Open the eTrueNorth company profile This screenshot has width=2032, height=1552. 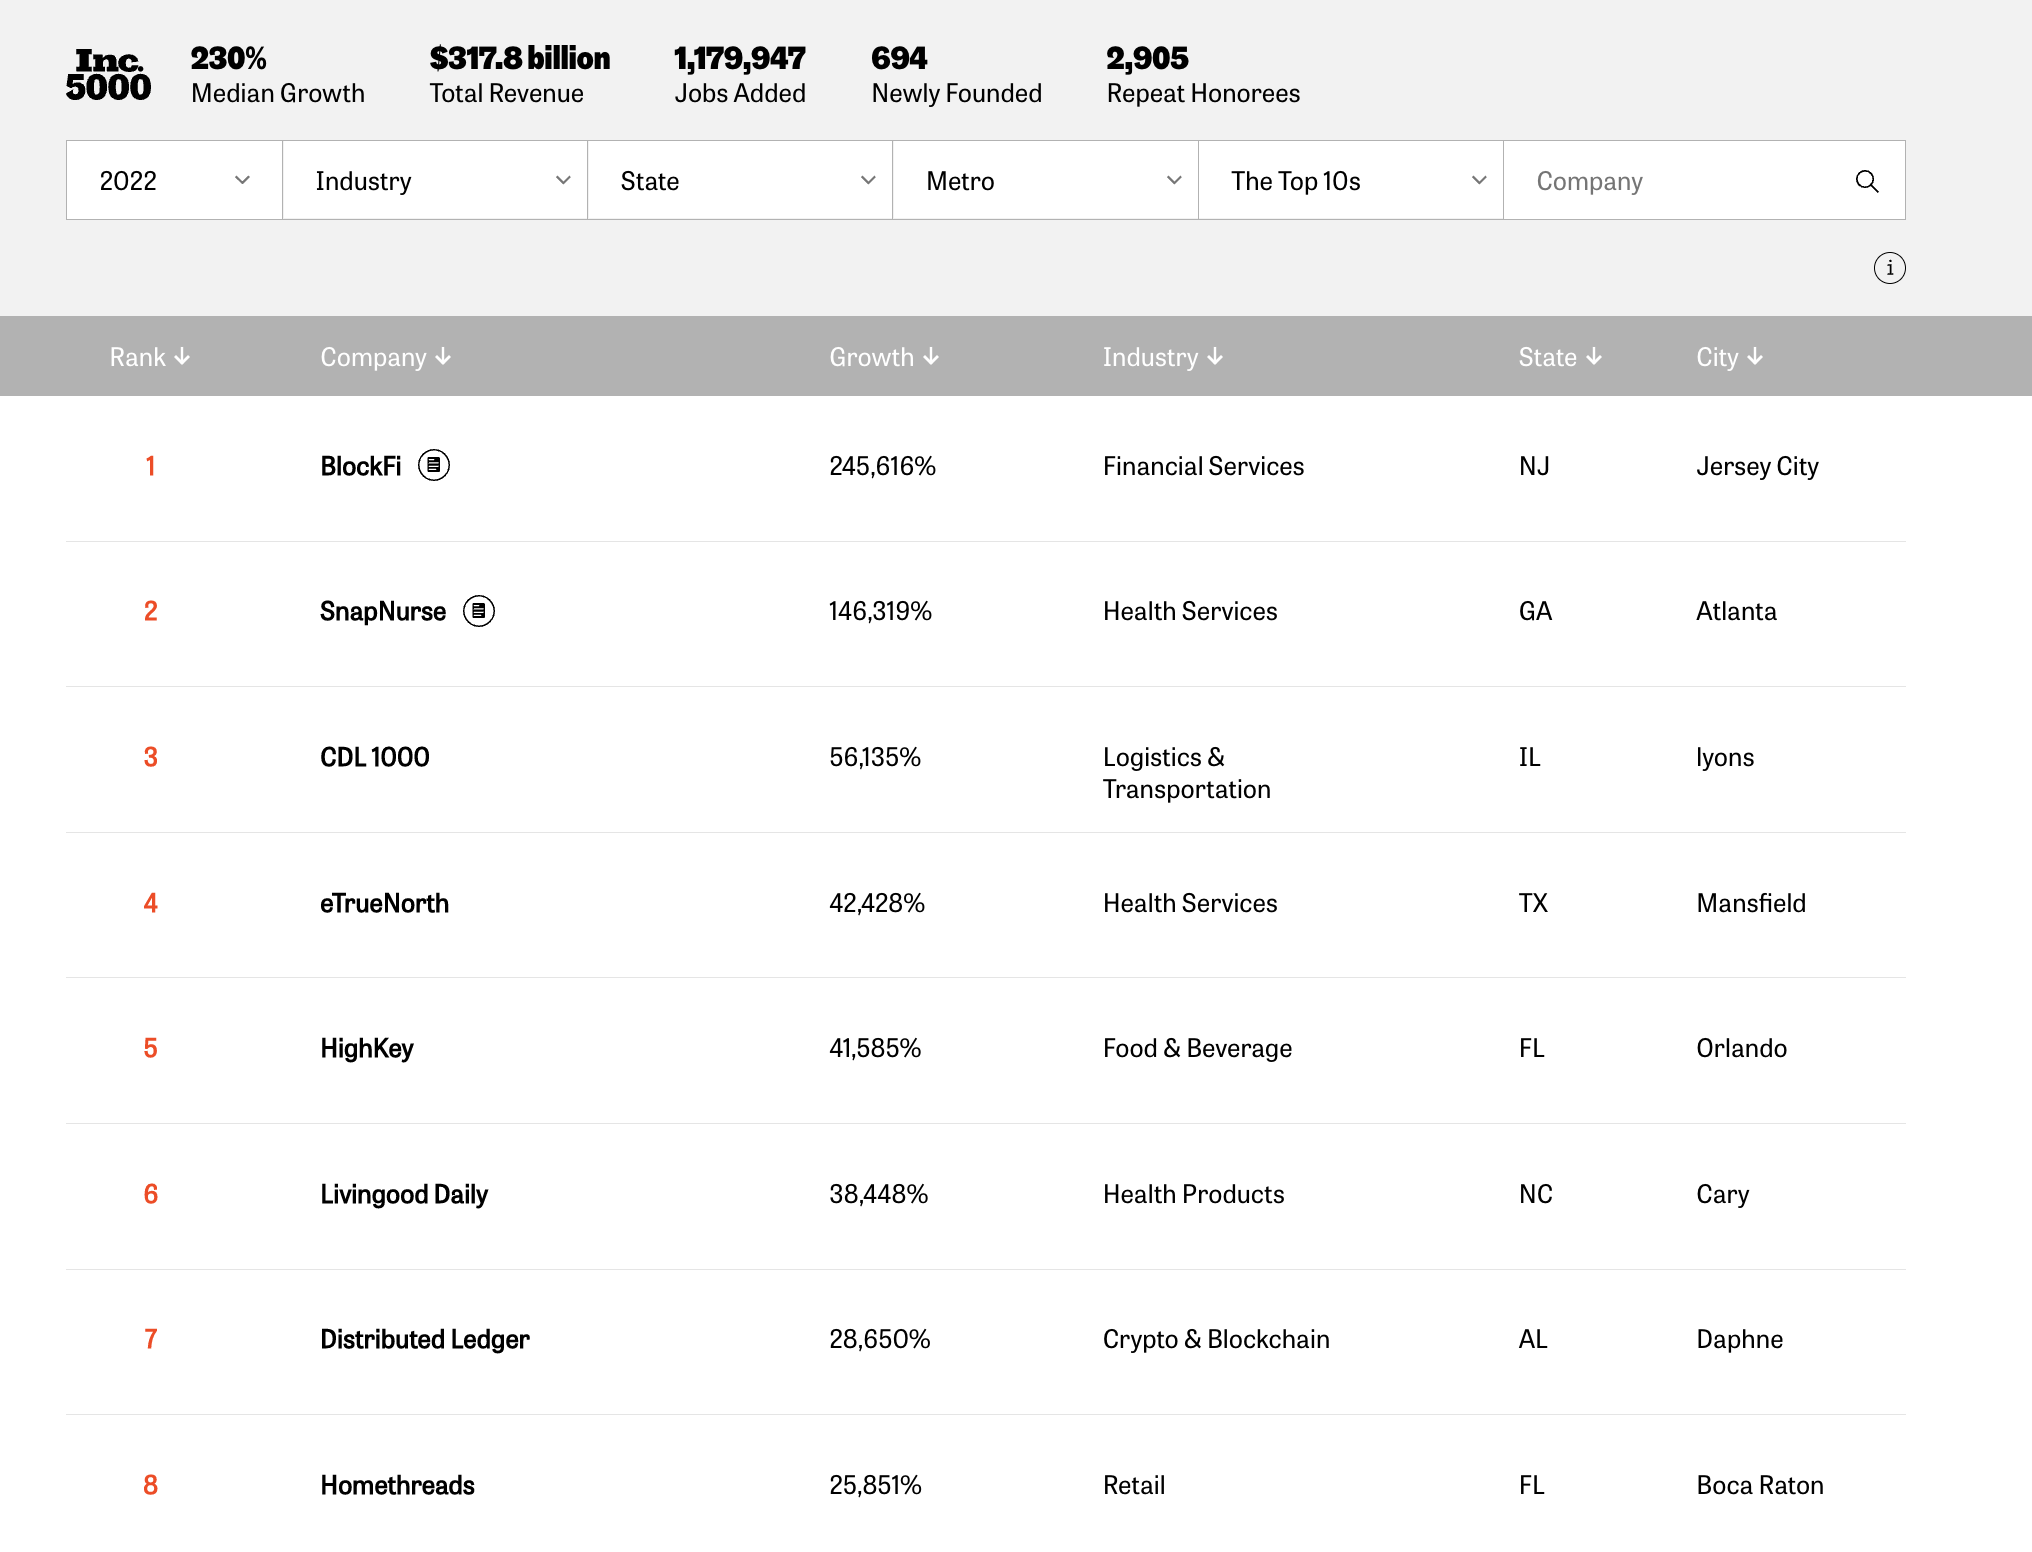[x=385, y=903]
